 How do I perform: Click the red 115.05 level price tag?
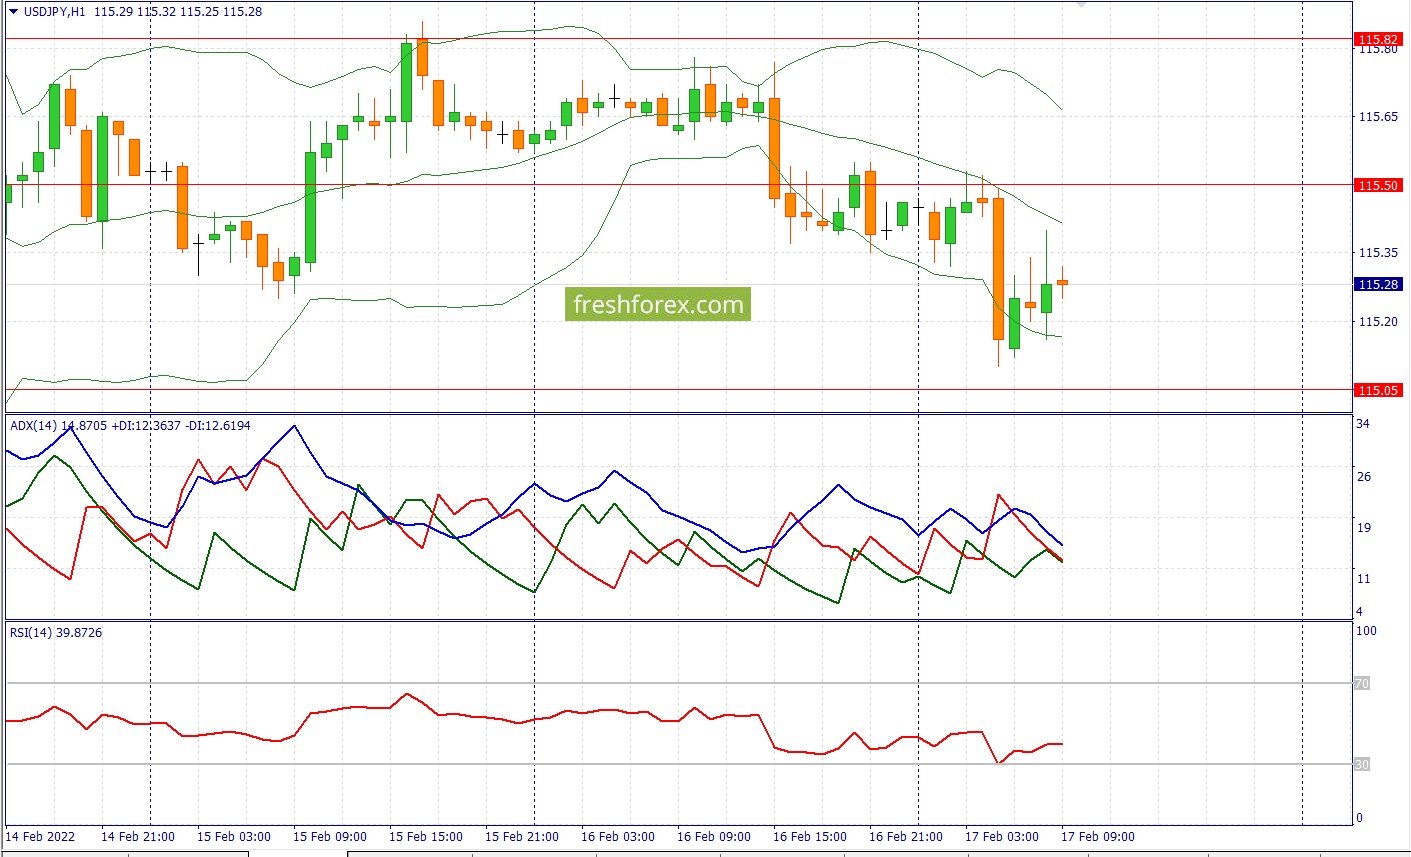(x=1378, y=390)
